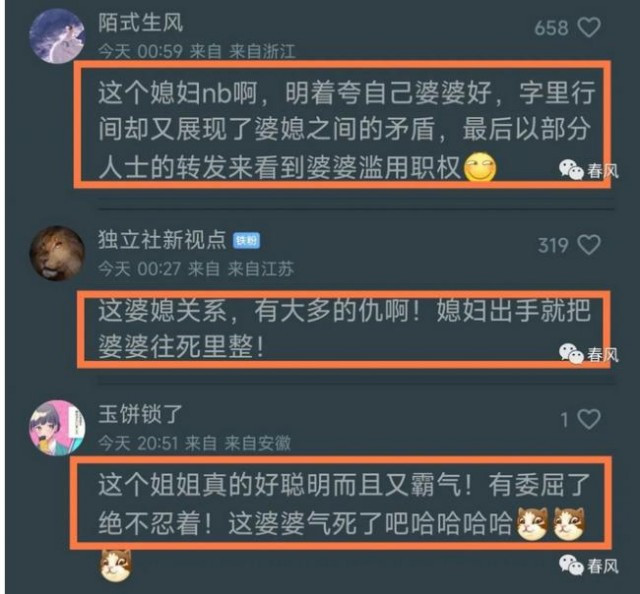Click the smiley emoji in first comment
The height and width of the screenshot is (594, 640).
480,167
